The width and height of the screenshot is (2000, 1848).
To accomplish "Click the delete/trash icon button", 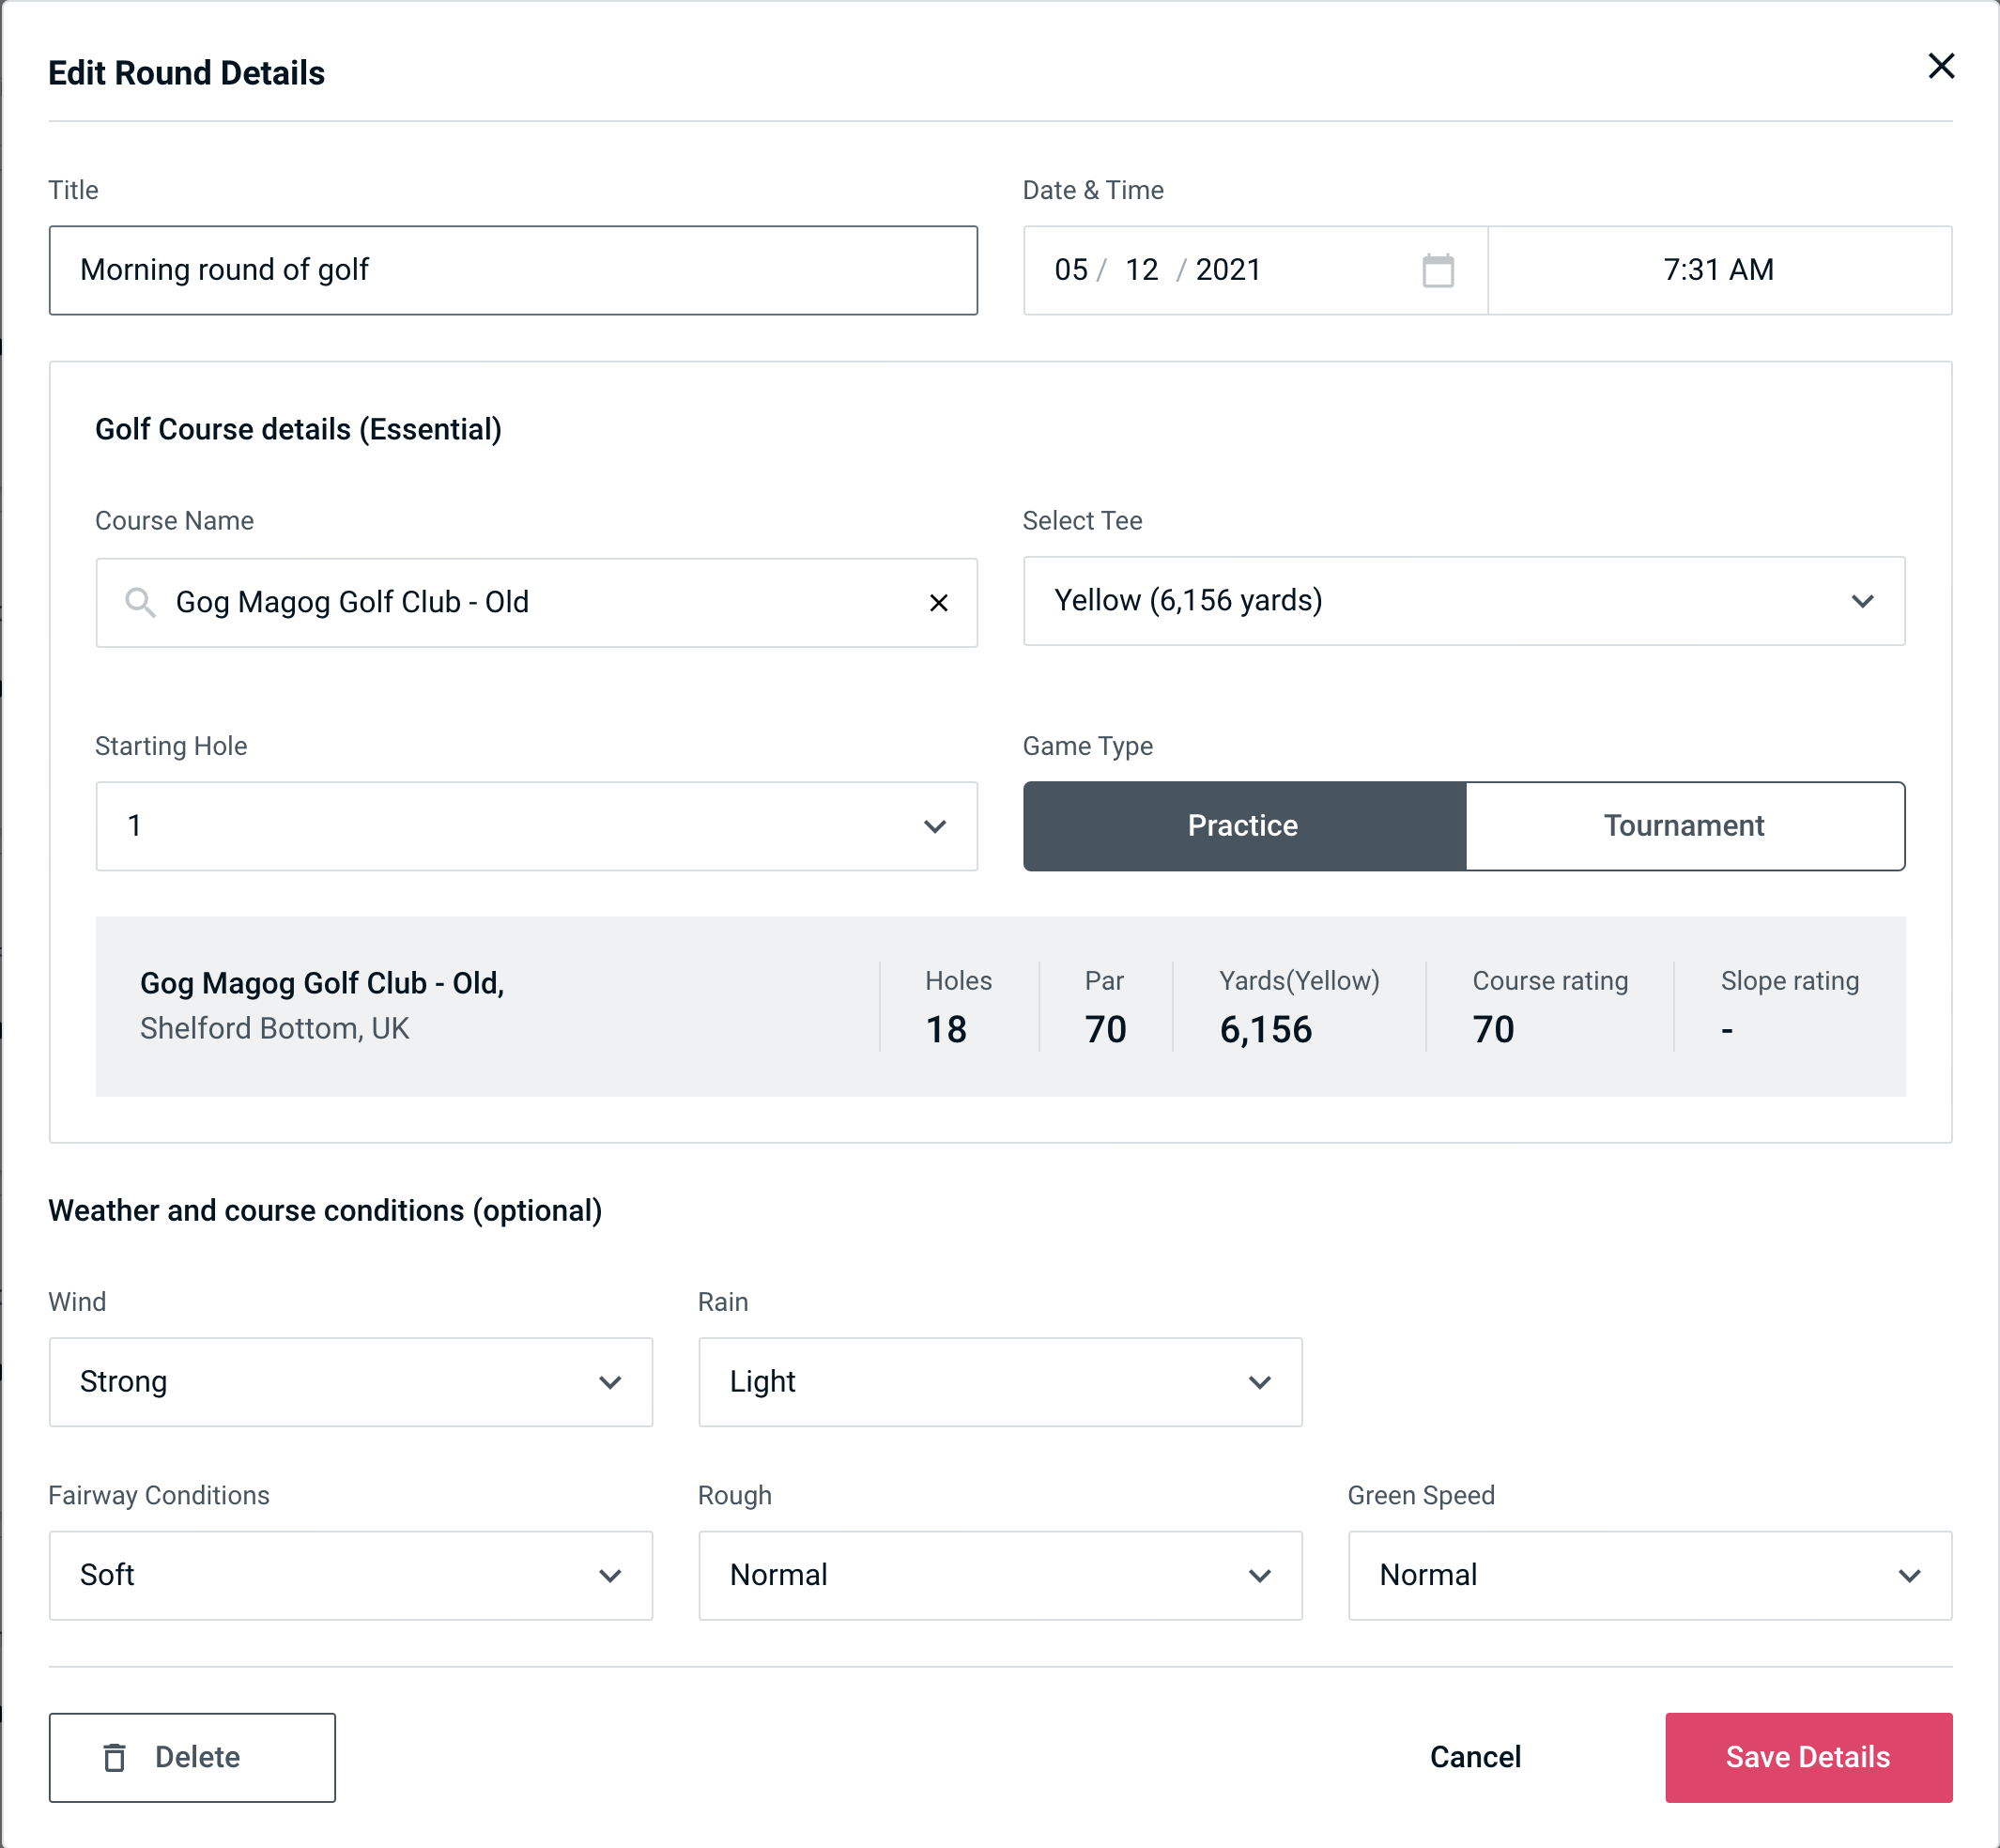I will (116, 1756).
